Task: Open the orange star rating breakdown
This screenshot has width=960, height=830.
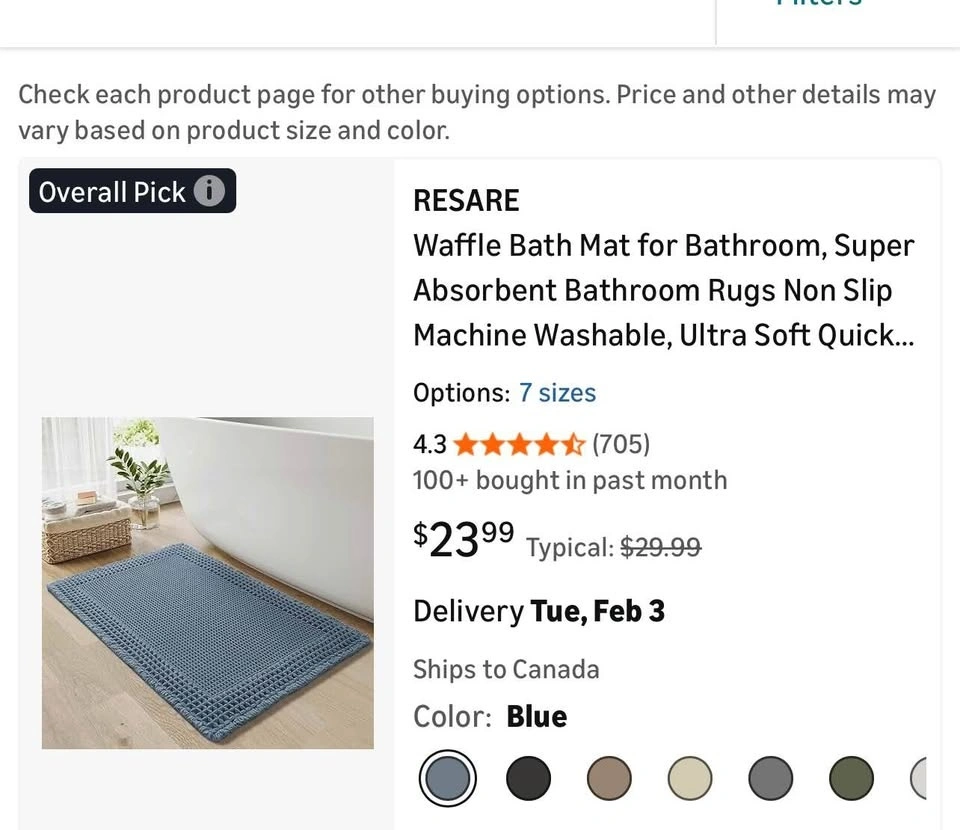Action: (x=519, y=443)
